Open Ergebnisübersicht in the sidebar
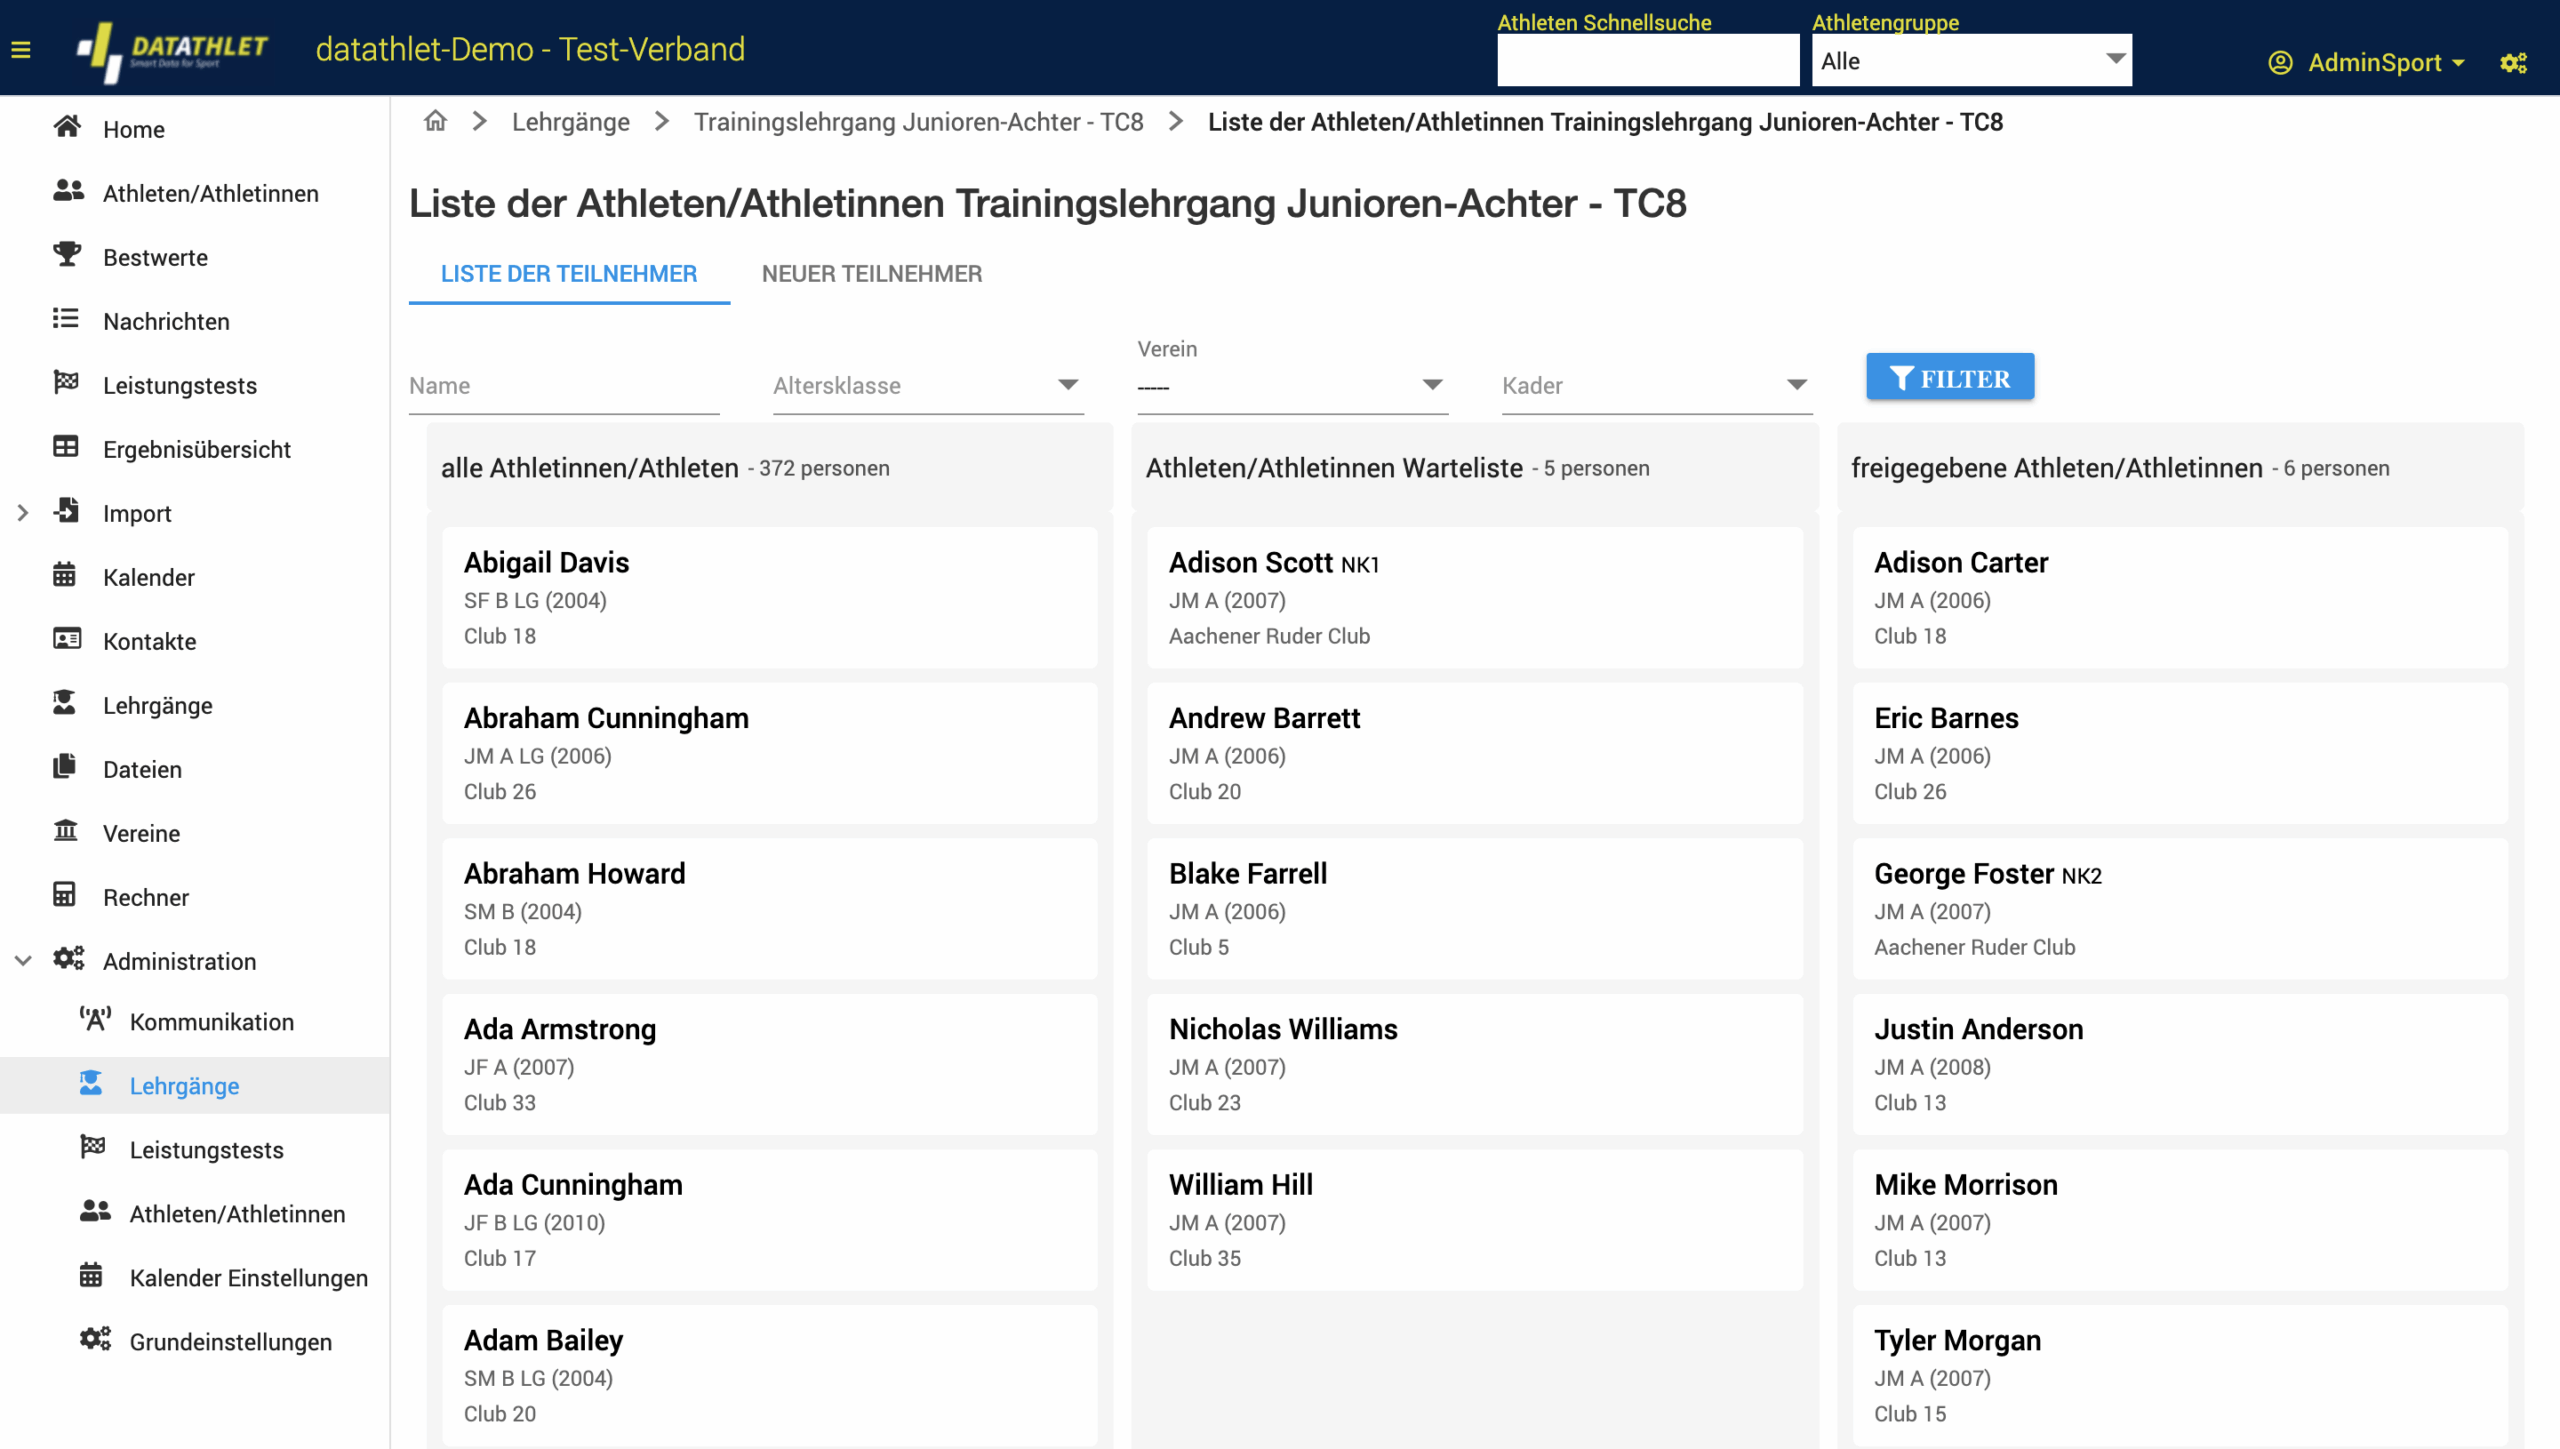This screenshot has width=2560, height=1449. (x=195, y=449)
